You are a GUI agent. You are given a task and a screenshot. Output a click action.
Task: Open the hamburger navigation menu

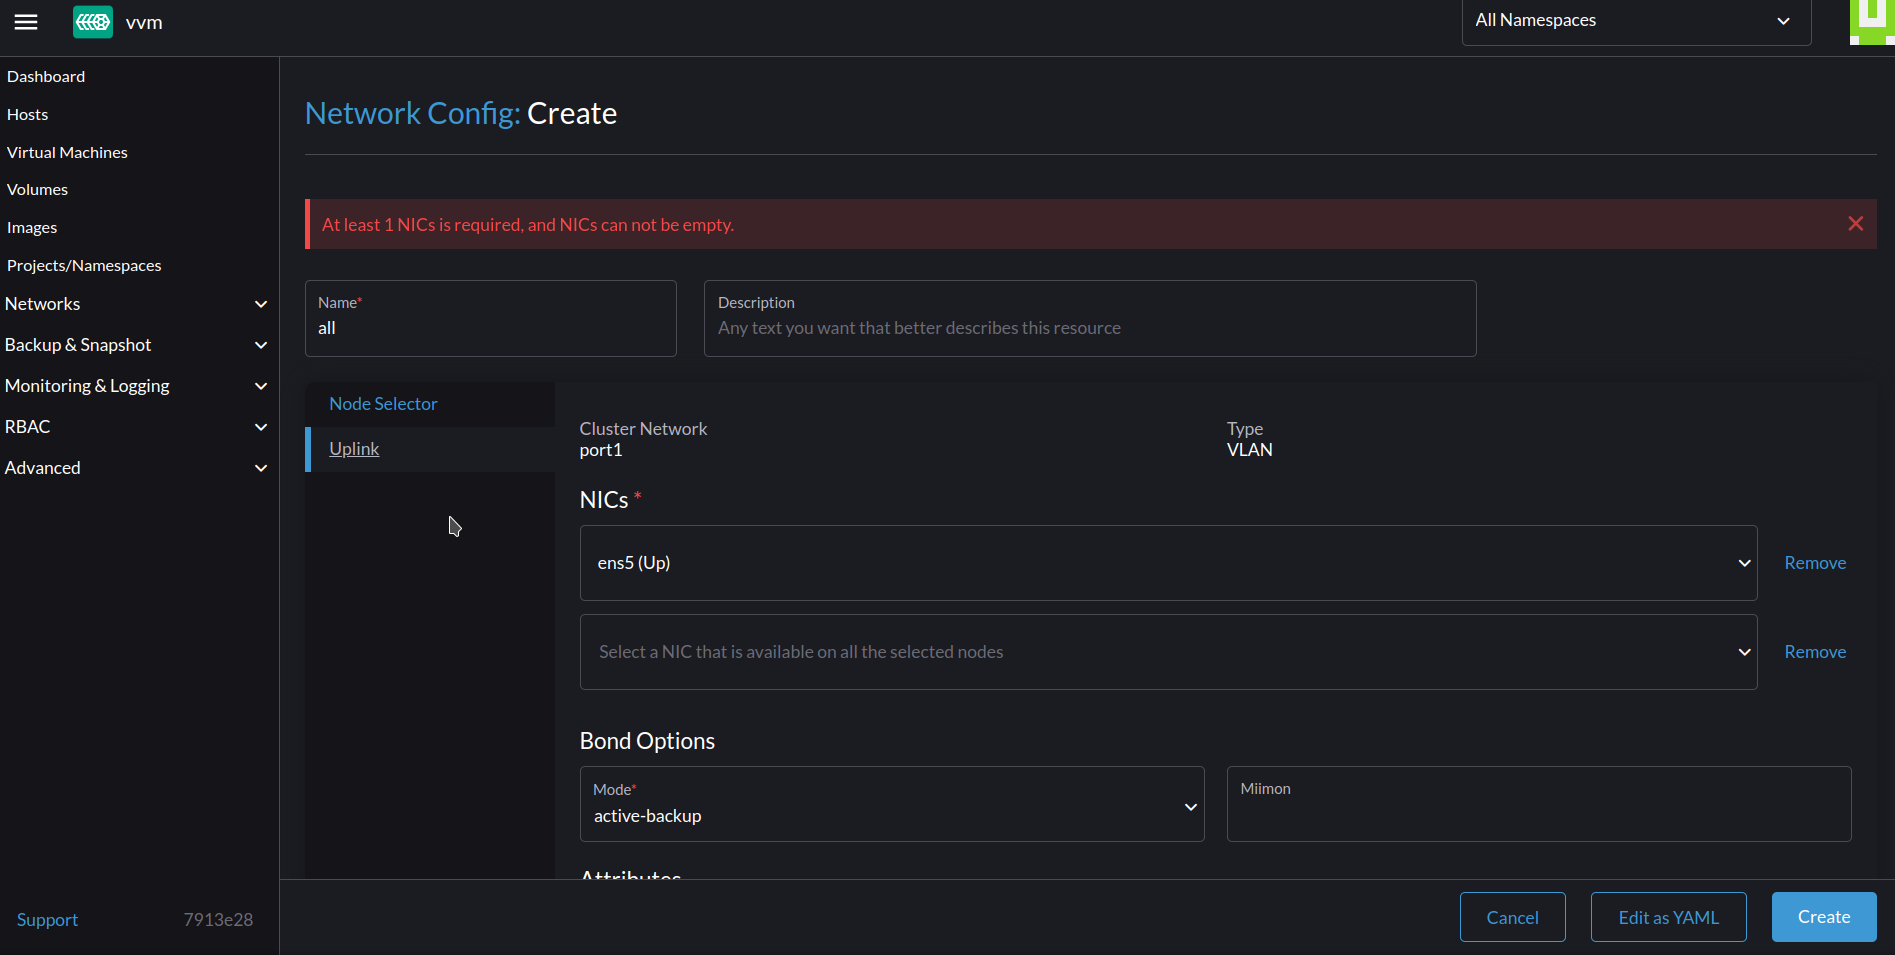[x=25, y=22]
